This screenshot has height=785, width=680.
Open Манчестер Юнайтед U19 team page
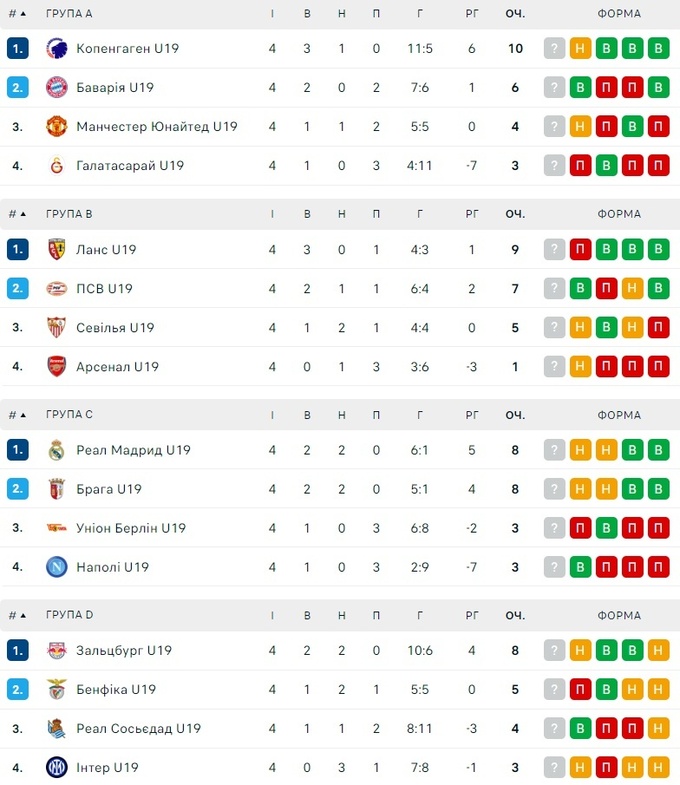[157, 126]
